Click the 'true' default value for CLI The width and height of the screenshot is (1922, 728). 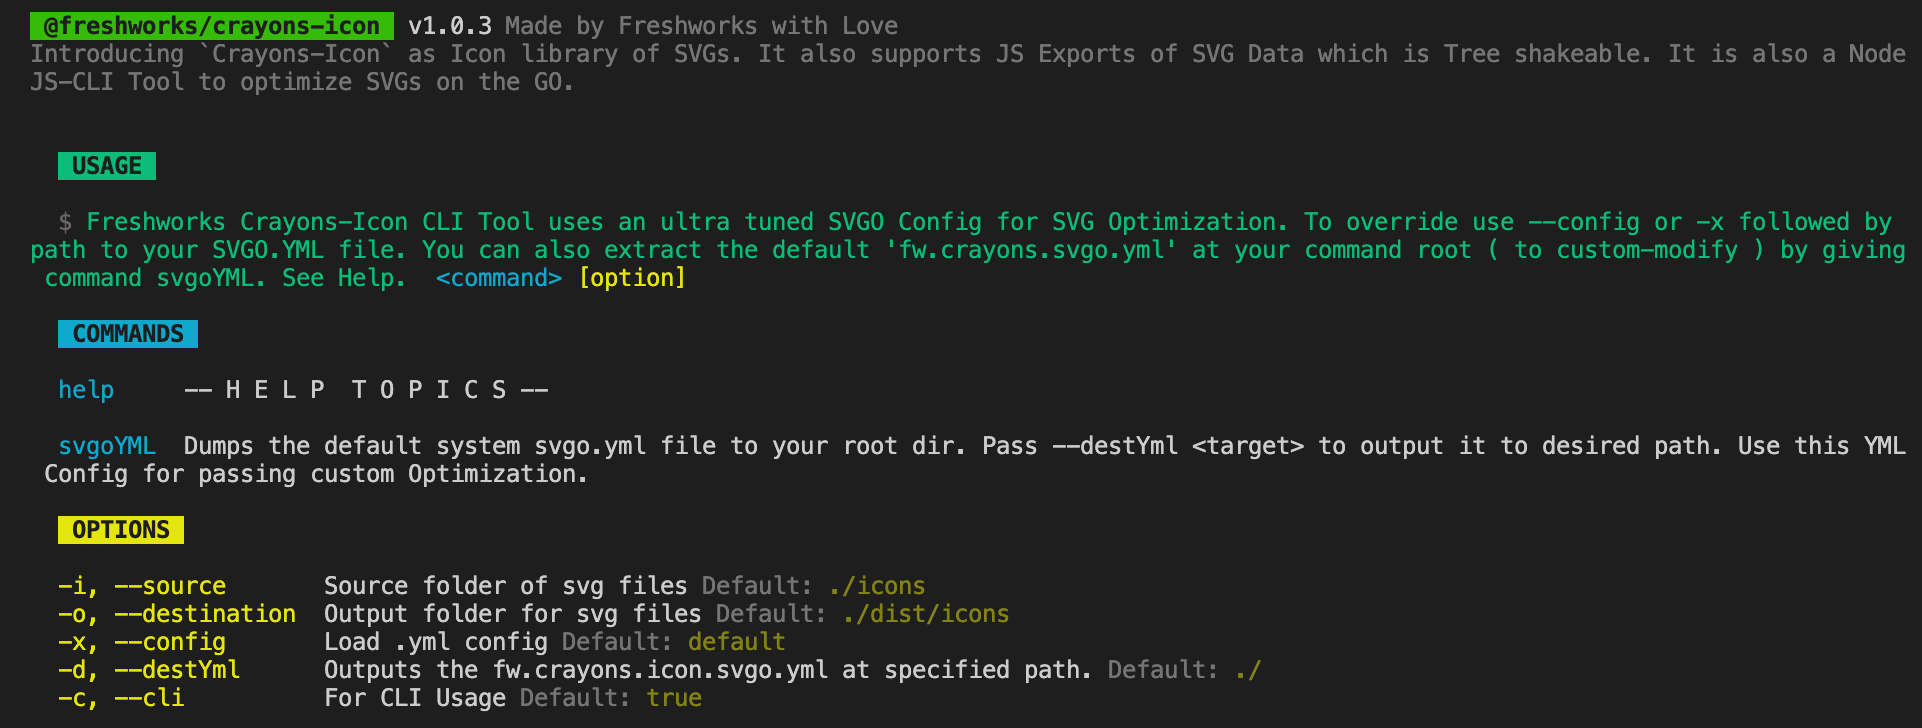(x=674, y=697)
